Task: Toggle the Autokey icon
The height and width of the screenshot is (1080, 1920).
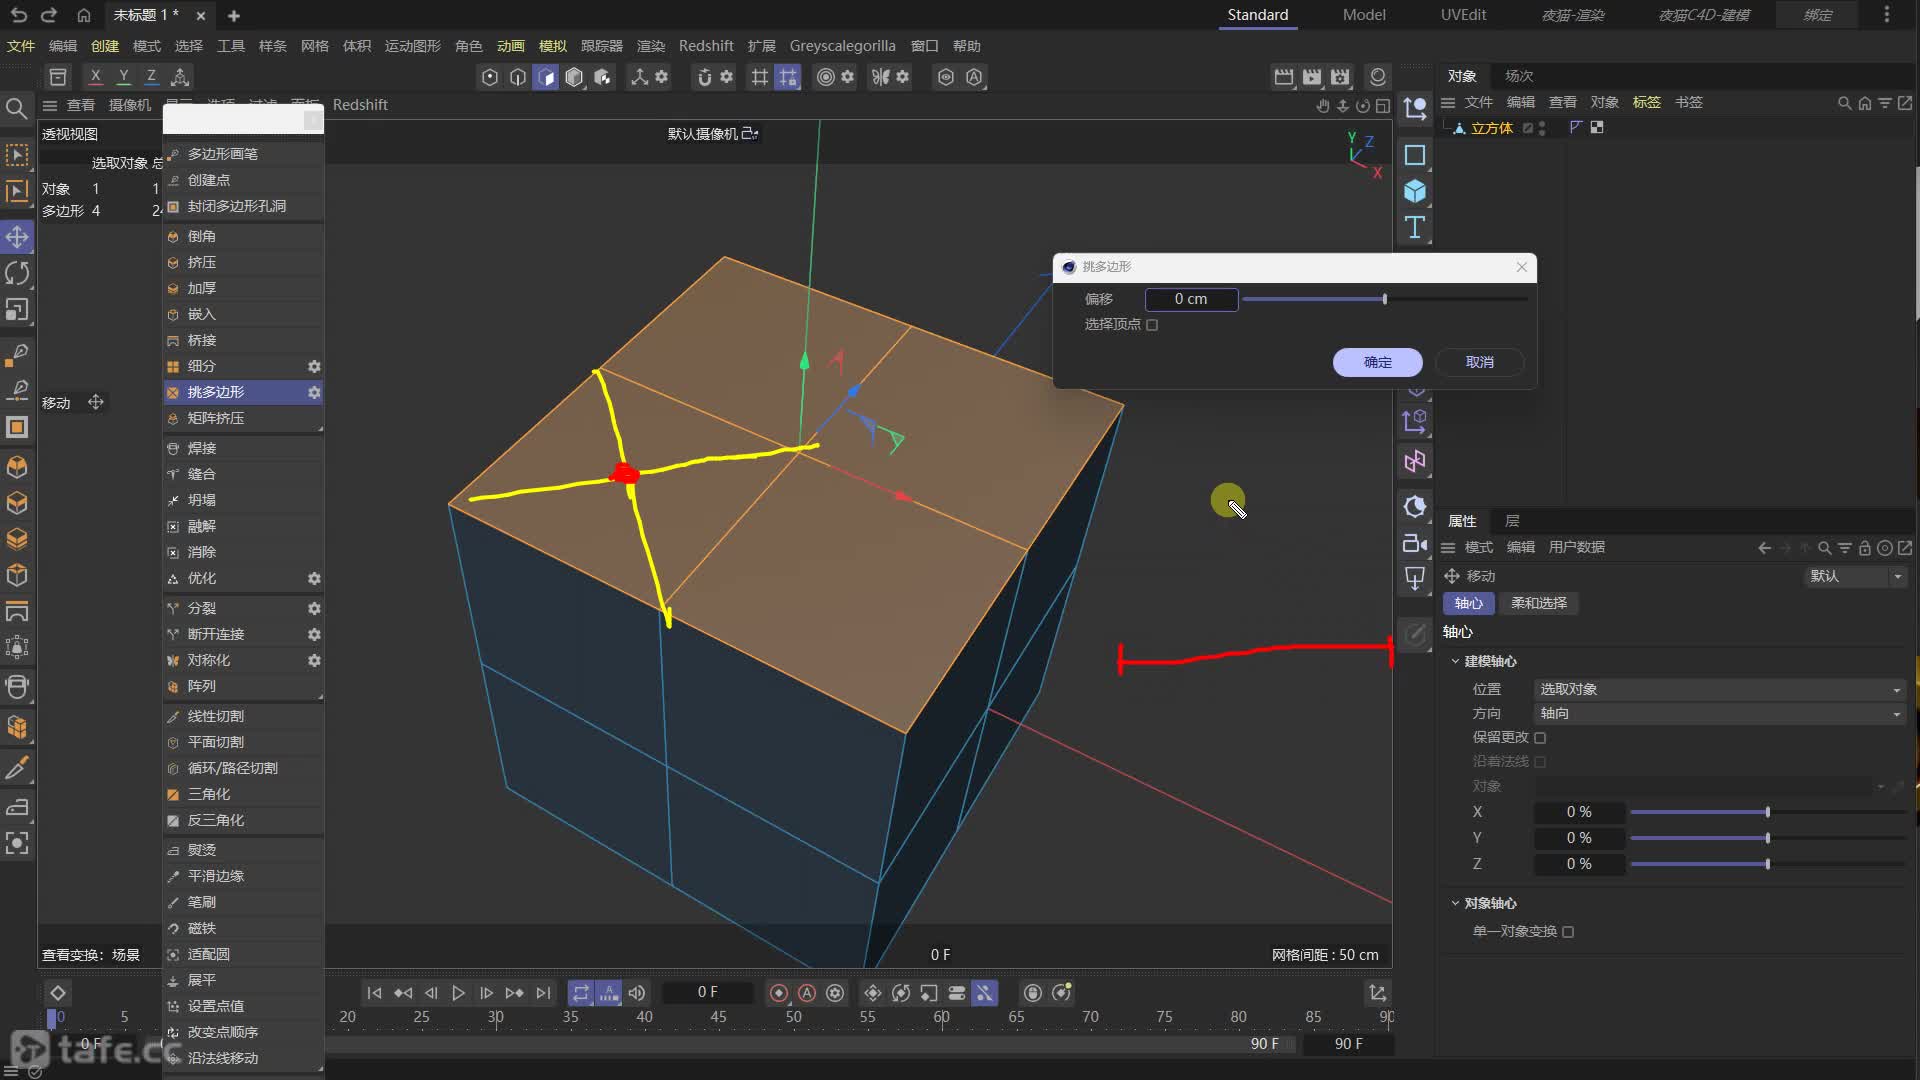Action: [807, 993]
